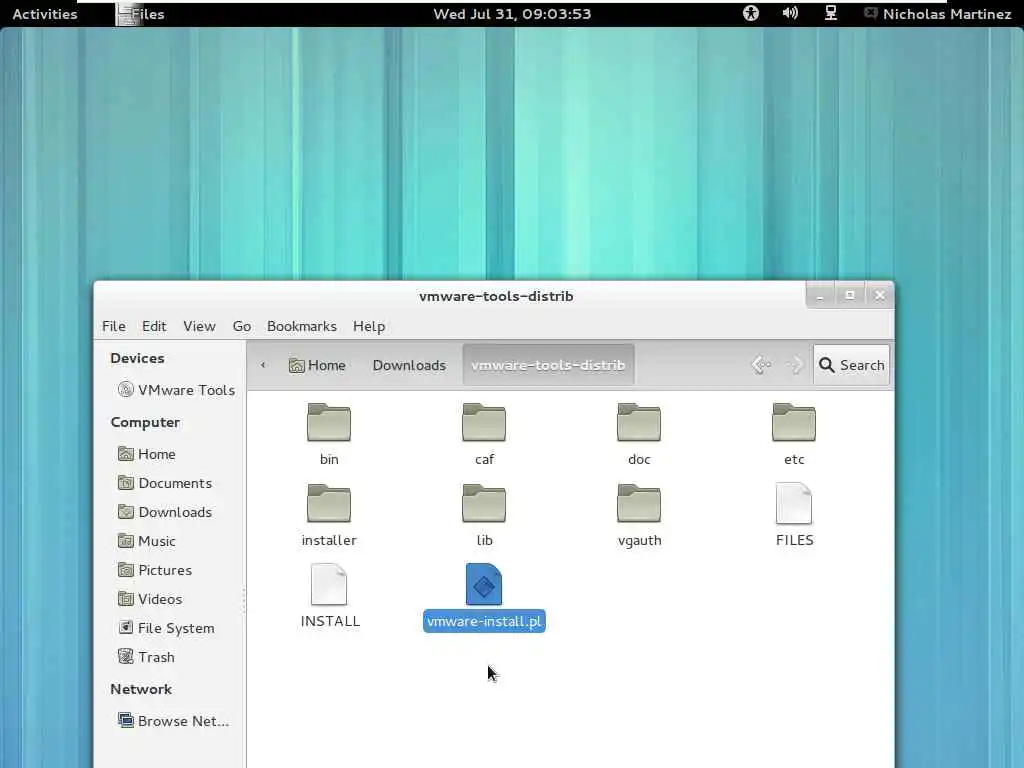The height and width of the screenshot is (768, 1024).
Task: Click the Trash label in sidebar
Action: pyautogui.click(x=156, y=657)
